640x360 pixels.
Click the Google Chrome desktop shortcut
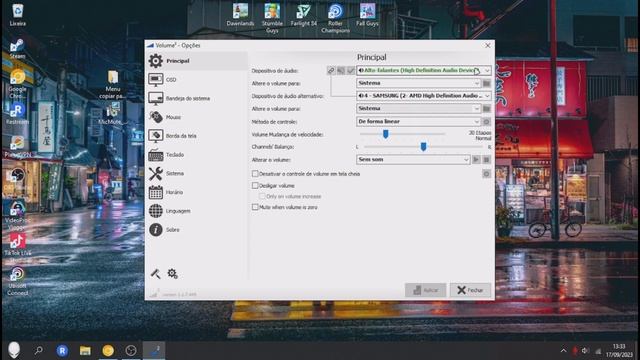18,84
